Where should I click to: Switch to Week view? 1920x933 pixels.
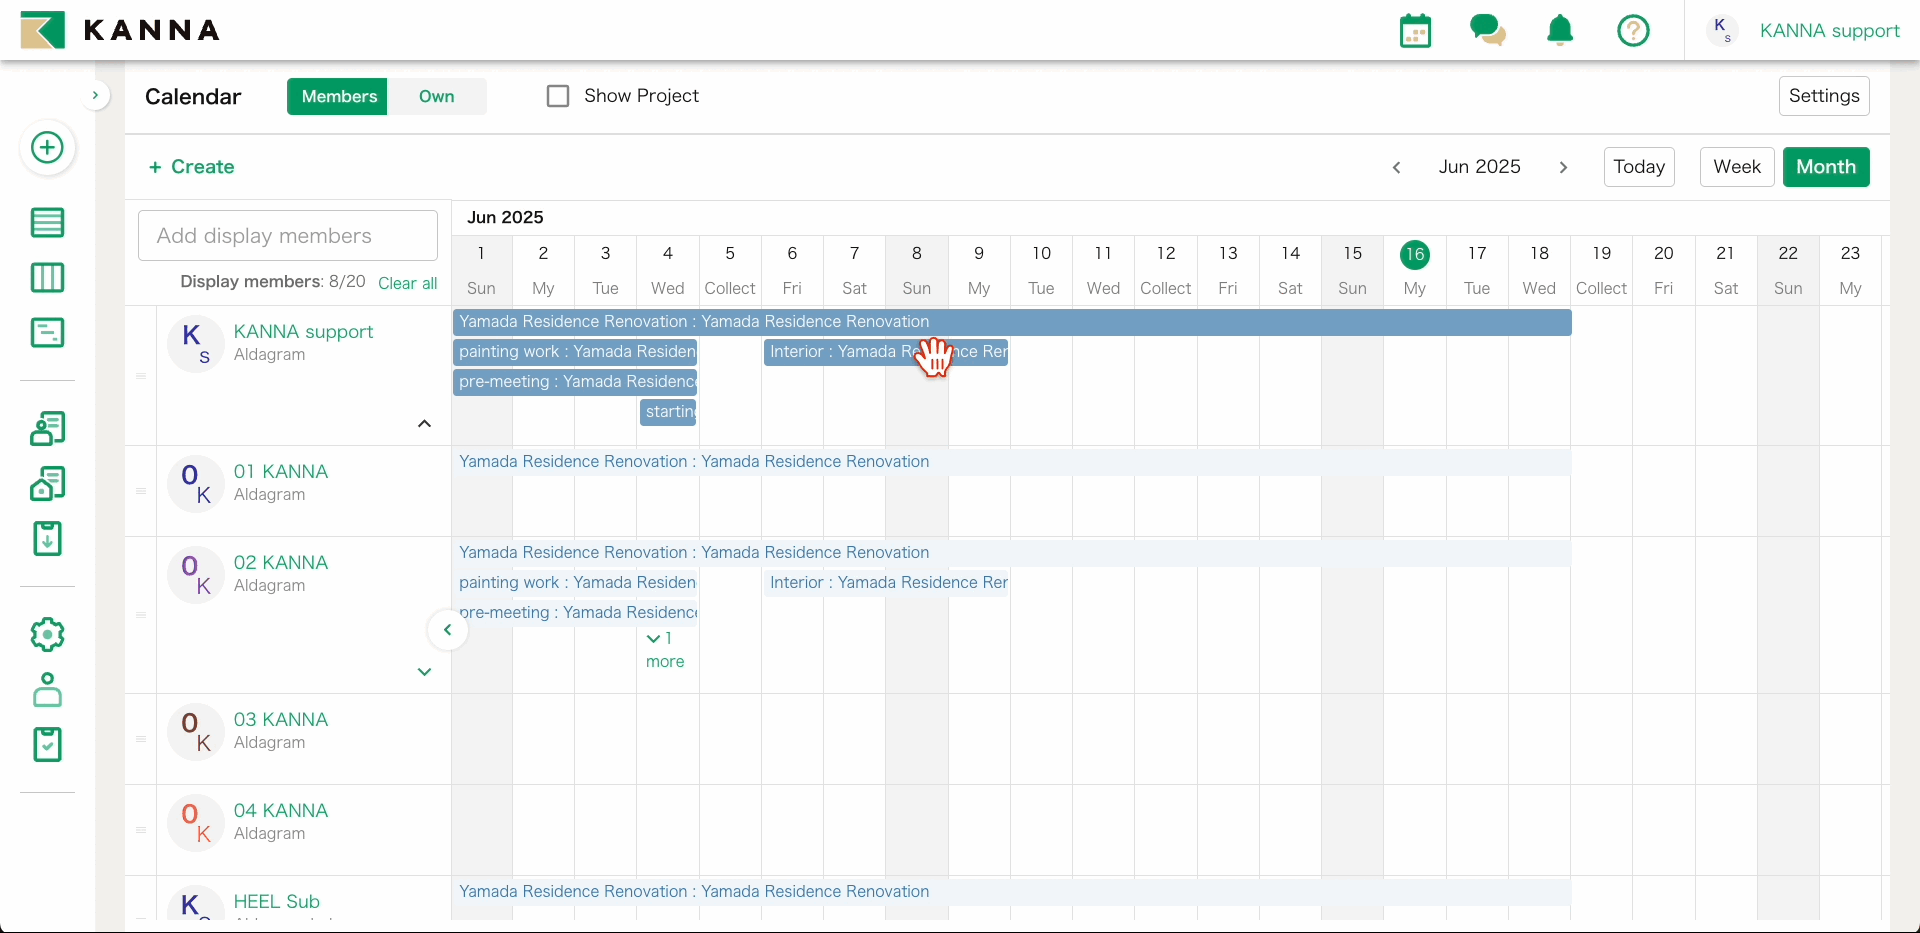[x=1737, y=167]
